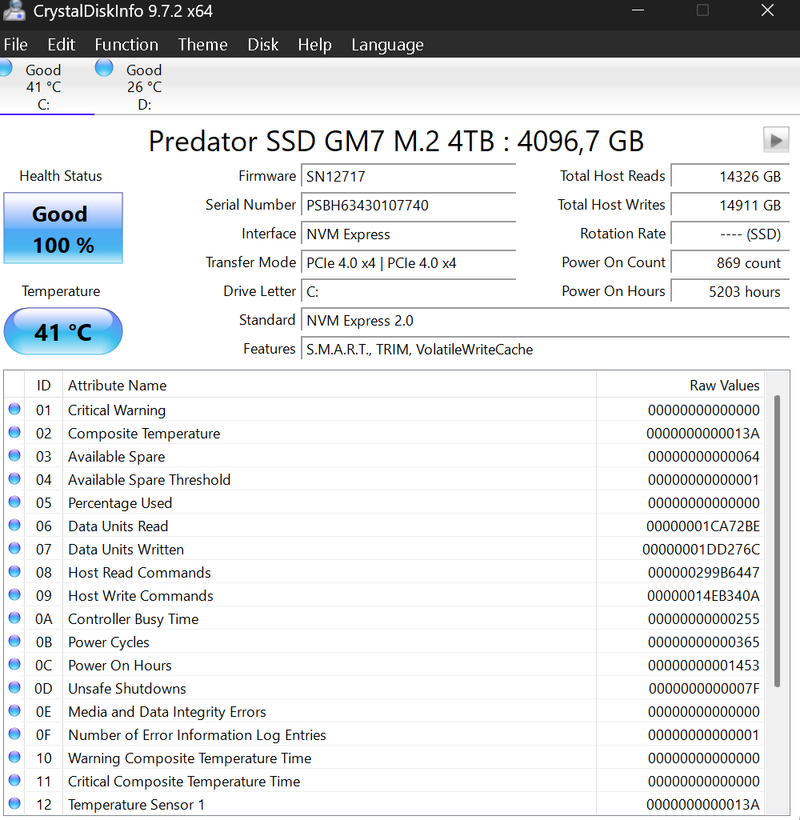Click status orb of Available Spare row
800x820 pixels.
tap(15, 455)
